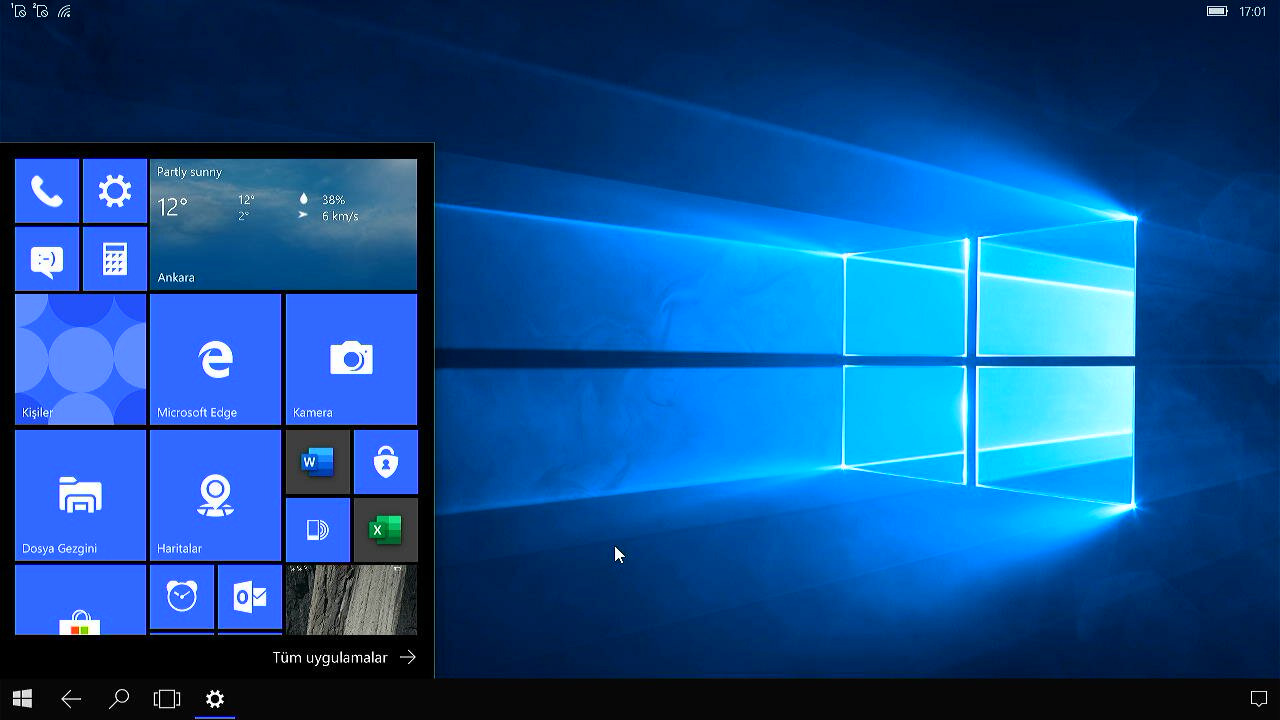Click the second SIM status icon

(x=41, y=12)
